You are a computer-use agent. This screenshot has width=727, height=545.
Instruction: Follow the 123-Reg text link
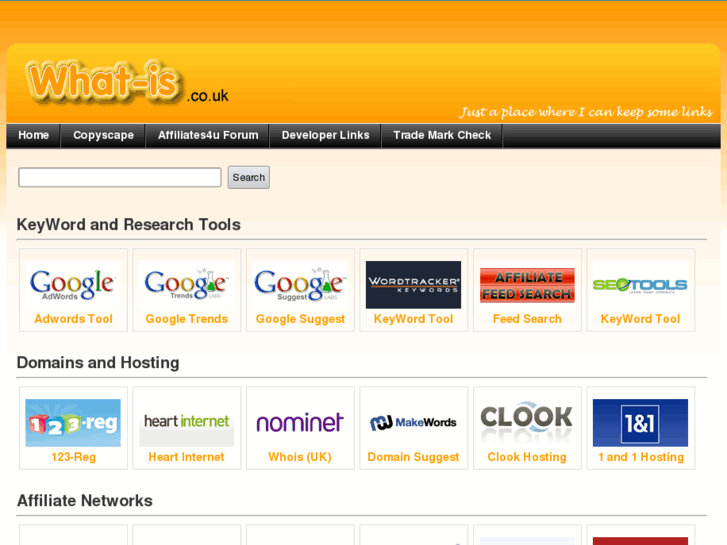point(73,457)
